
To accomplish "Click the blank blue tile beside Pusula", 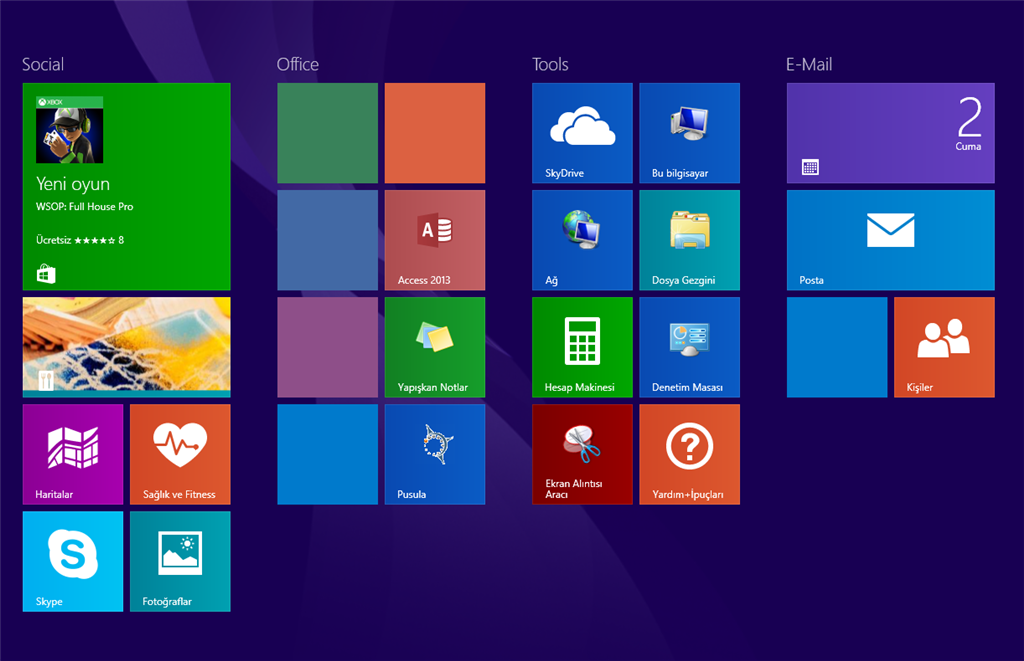I will coord(327,454).
